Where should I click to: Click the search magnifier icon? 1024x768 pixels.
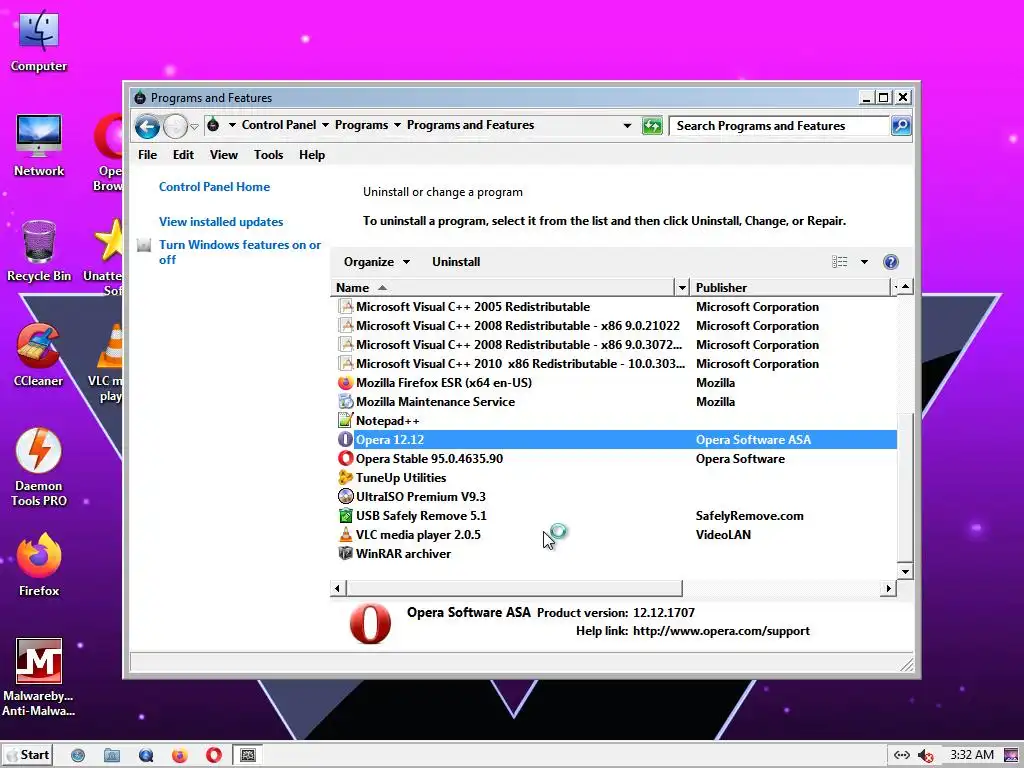coord(901,126)
